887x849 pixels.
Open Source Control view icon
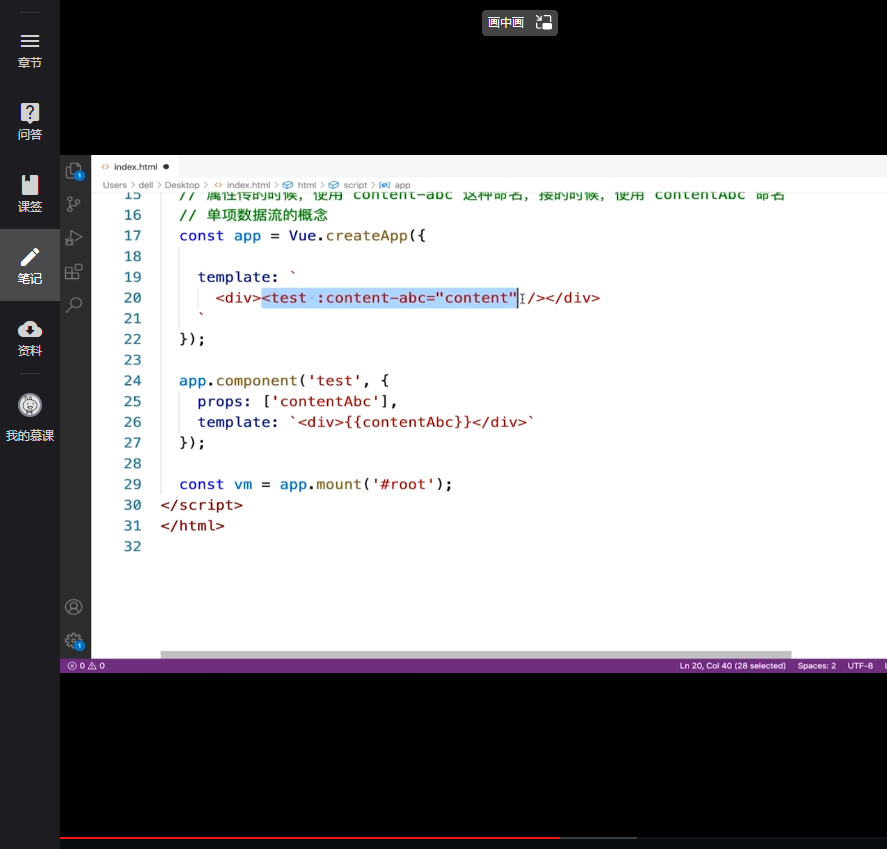[74, 204]
